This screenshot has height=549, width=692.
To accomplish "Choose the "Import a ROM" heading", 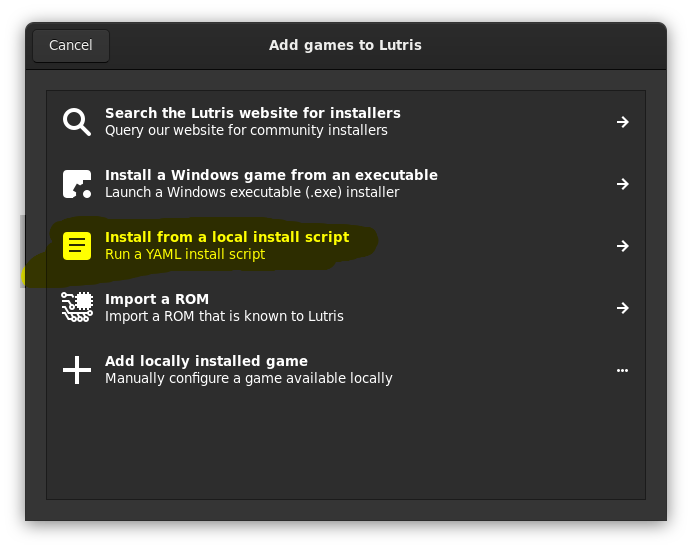I will 157,299.
